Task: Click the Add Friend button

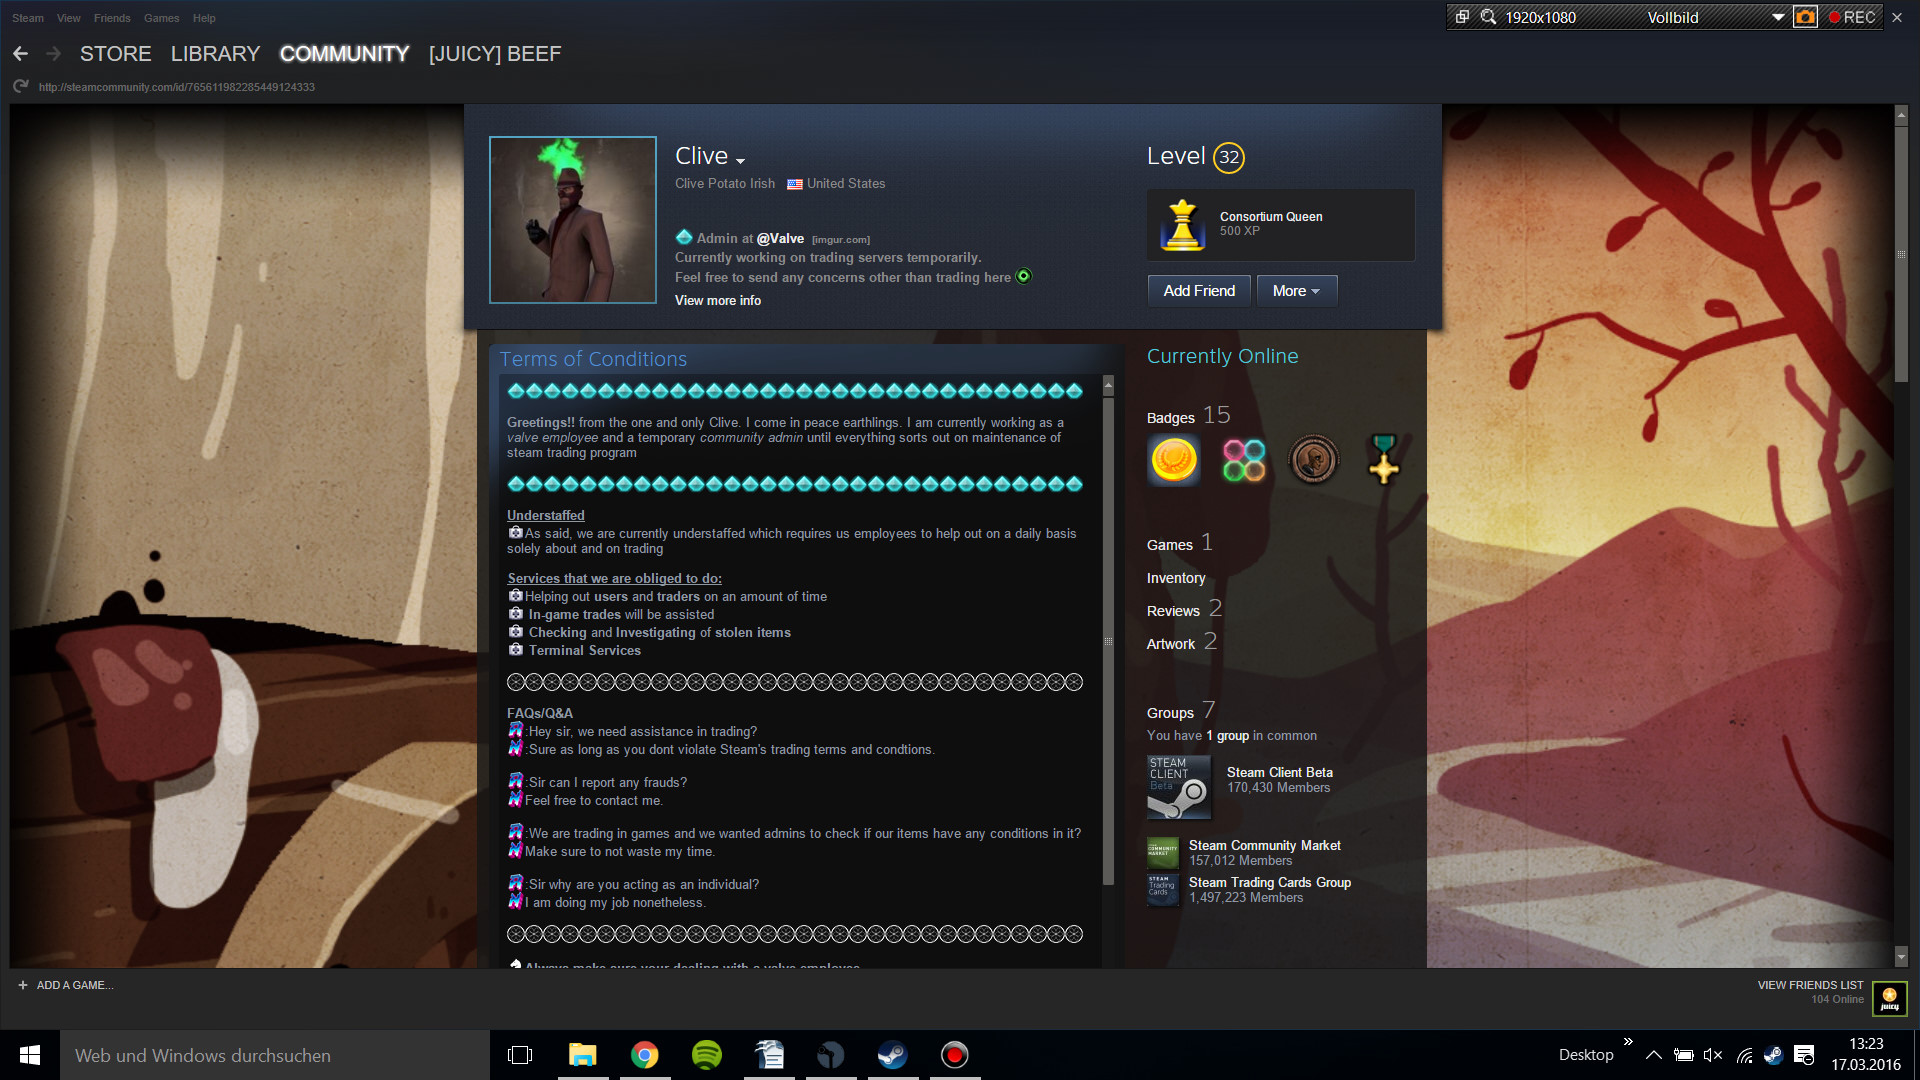Action: click(1199, 291)
